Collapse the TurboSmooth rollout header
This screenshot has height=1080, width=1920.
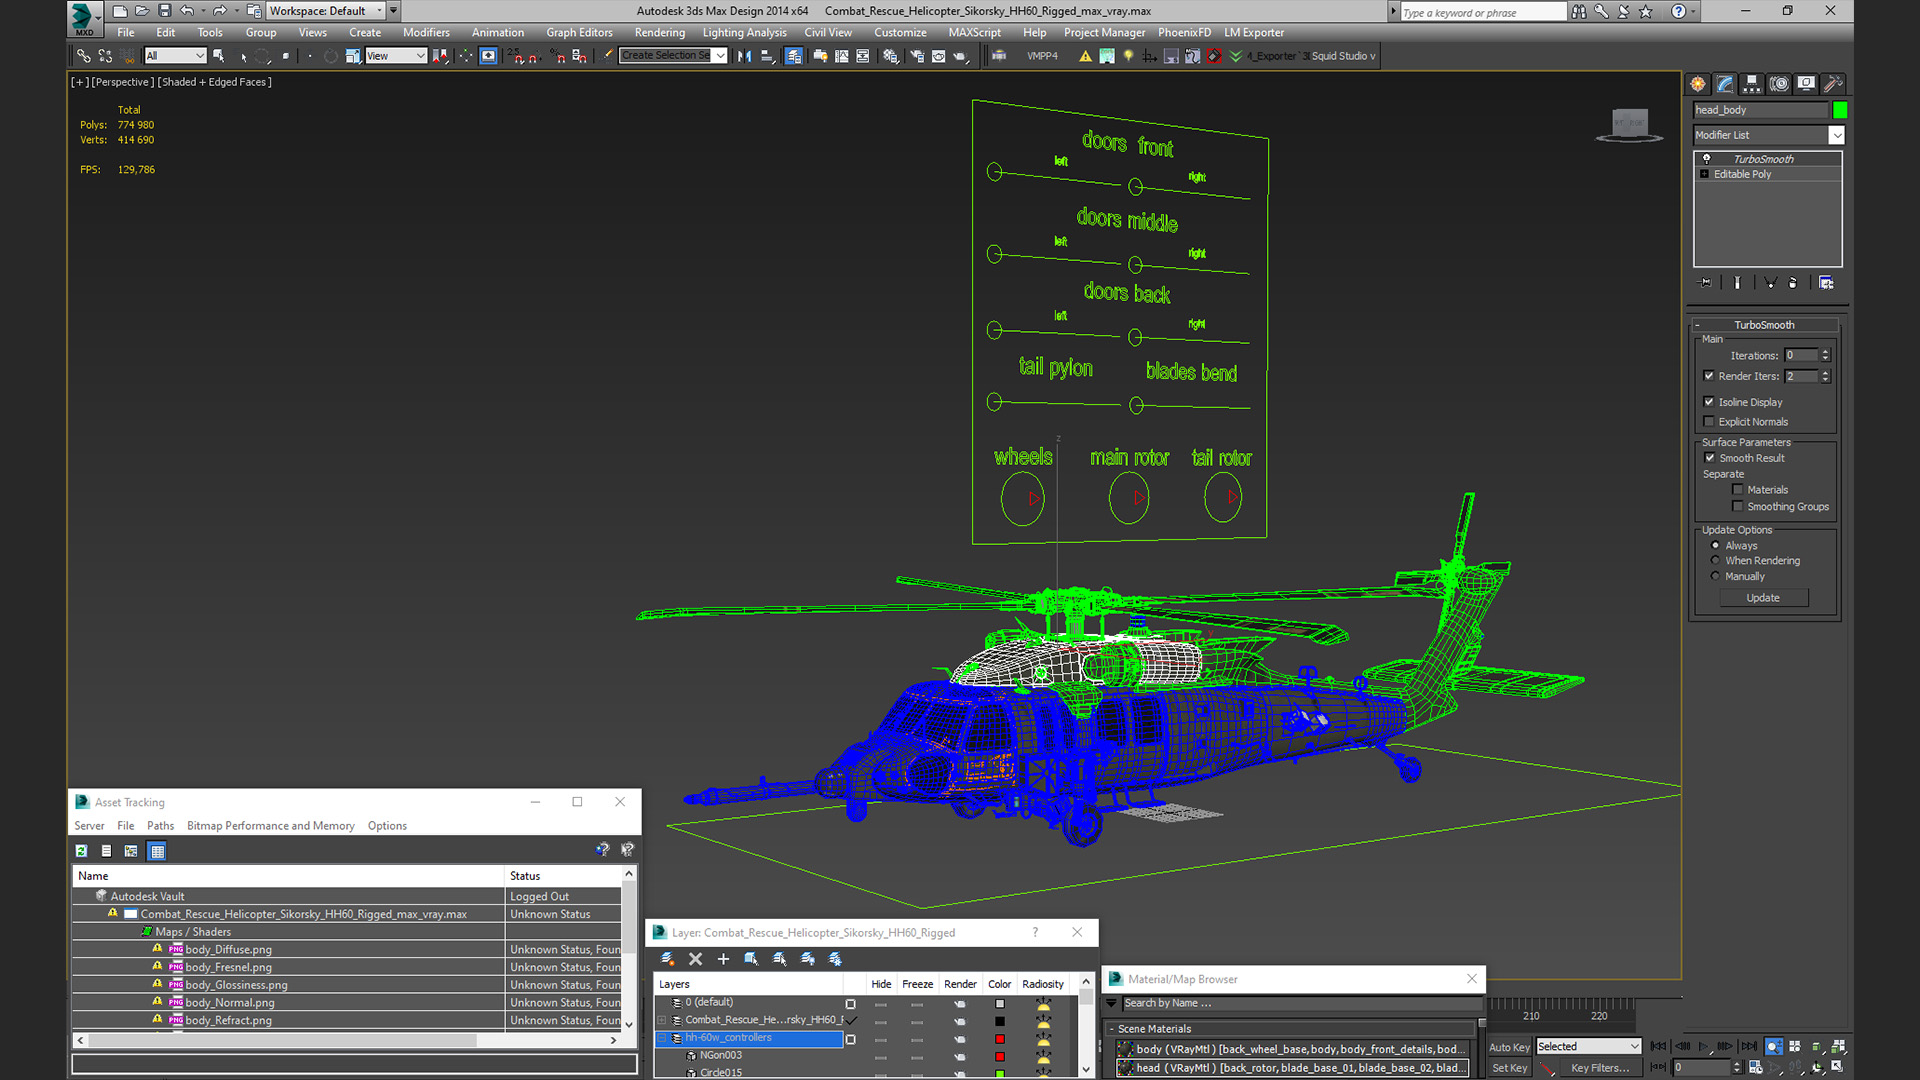click(1765, 325)
